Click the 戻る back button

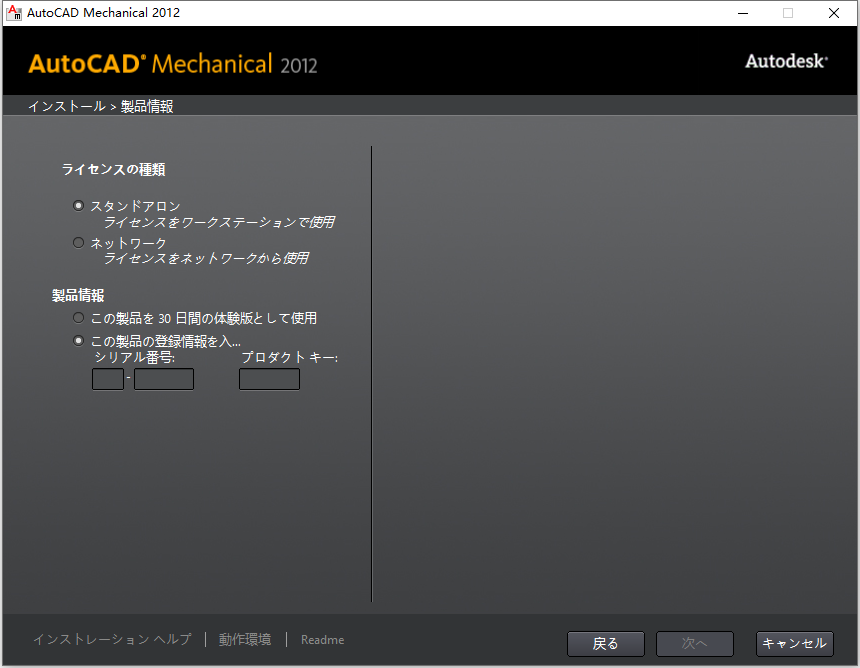point(606,643)
